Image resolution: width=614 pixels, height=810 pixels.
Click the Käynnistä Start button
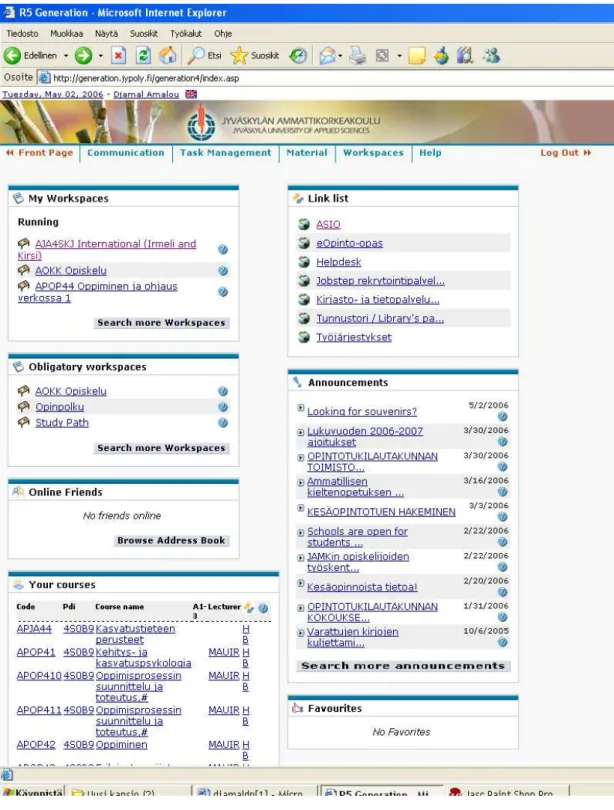33,793
